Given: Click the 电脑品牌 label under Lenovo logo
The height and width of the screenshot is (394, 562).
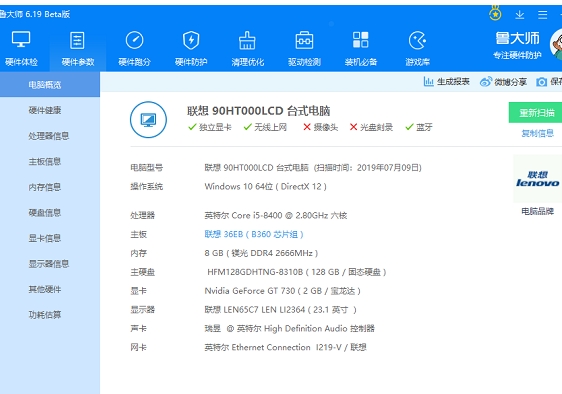Looking at the screenshot, I should [537, 212].
